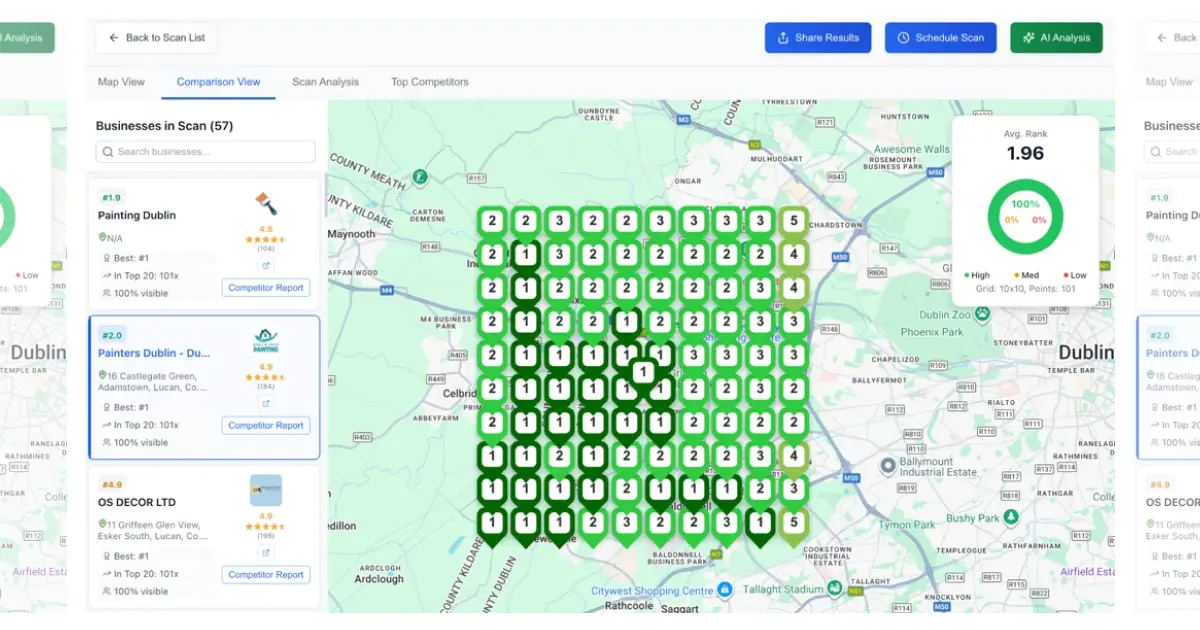
Task: Click the Tallaght Stadium map marker
Action: (834, 590)
